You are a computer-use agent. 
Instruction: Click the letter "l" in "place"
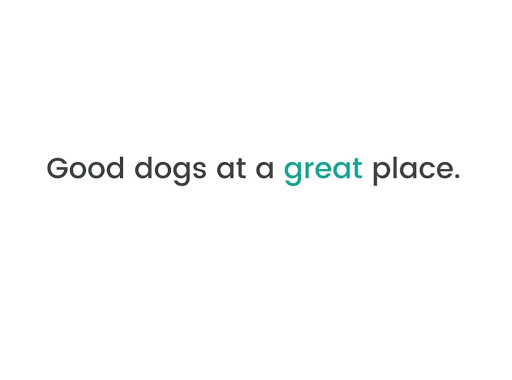pos(397,168)
